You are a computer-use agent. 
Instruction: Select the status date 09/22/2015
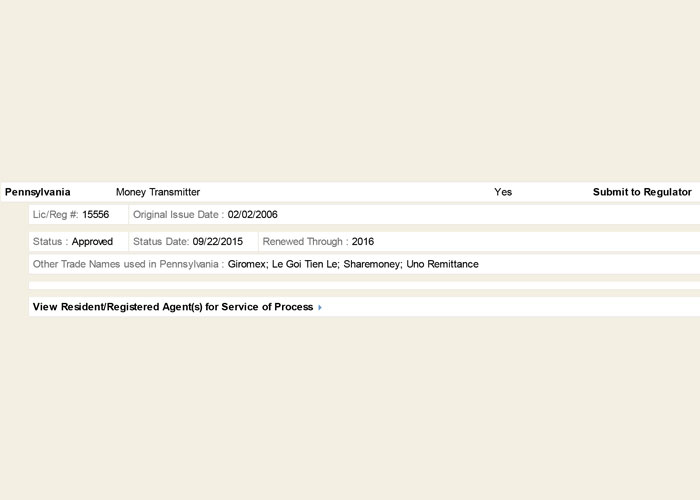pos(218,242)
